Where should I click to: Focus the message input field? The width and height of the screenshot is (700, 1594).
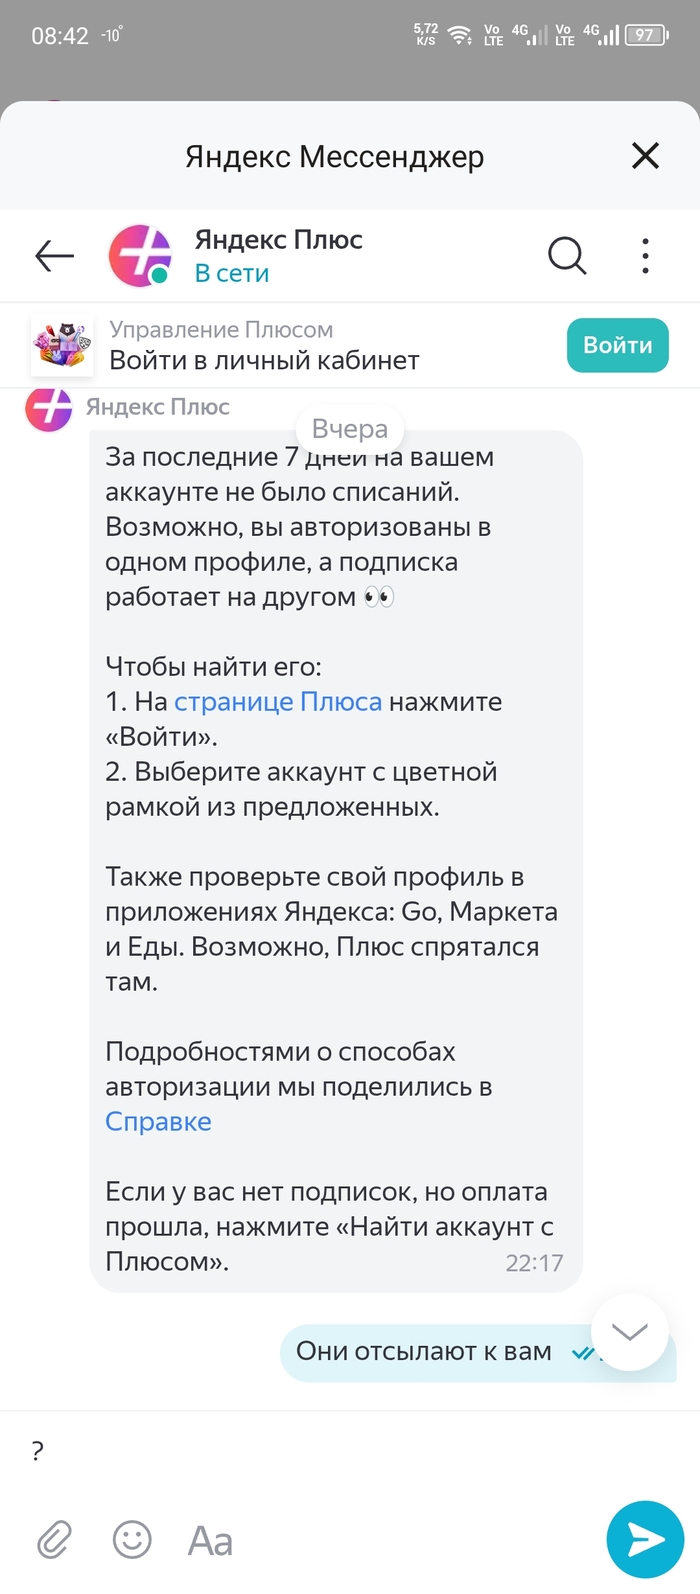300,1451
